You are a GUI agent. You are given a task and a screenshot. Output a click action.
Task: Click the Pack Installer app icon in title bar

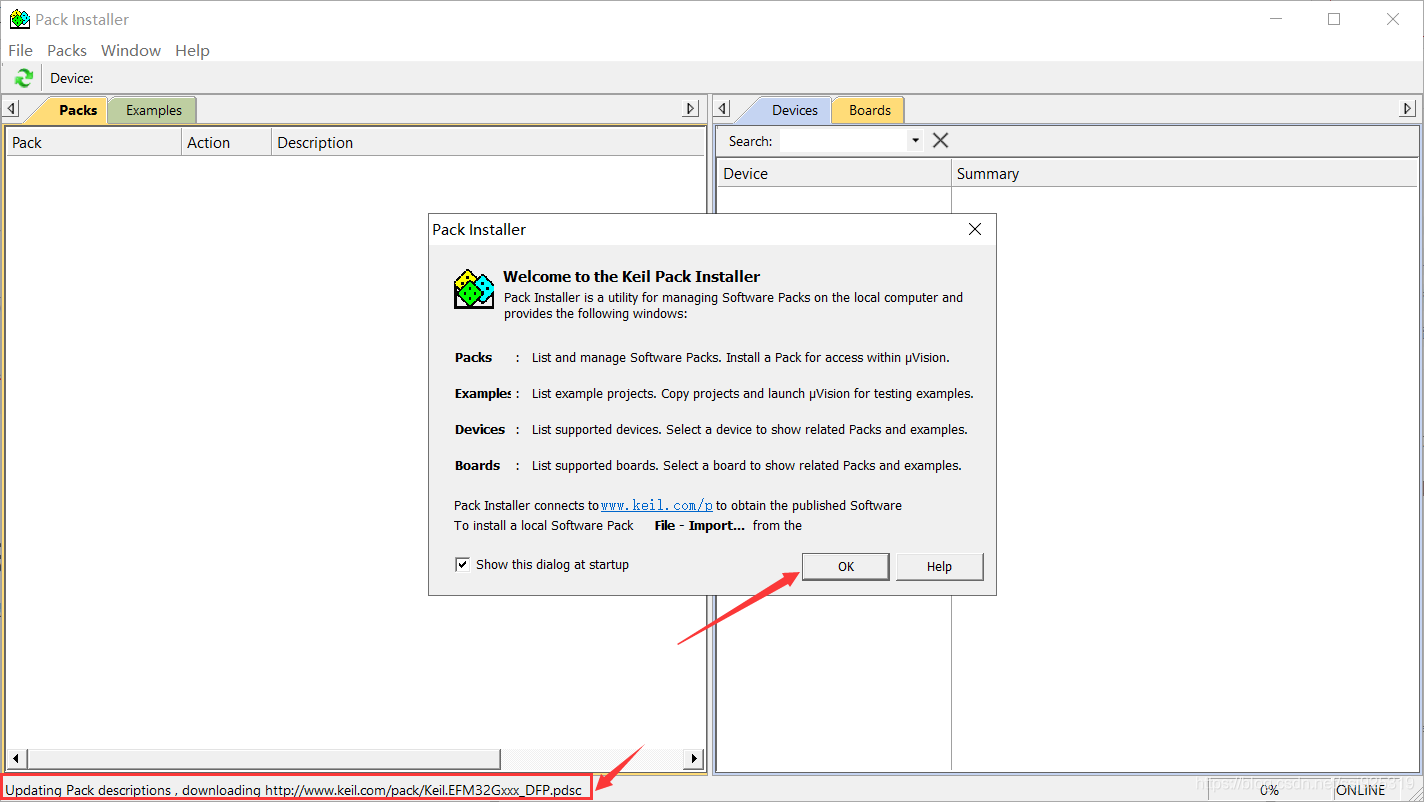tap(19, 19)
